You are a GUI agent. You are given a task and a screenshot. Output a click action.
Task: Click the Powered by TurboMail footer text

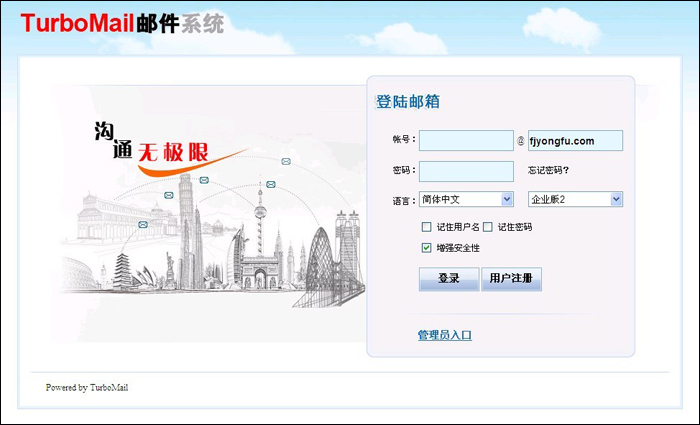tap(87, 388)
